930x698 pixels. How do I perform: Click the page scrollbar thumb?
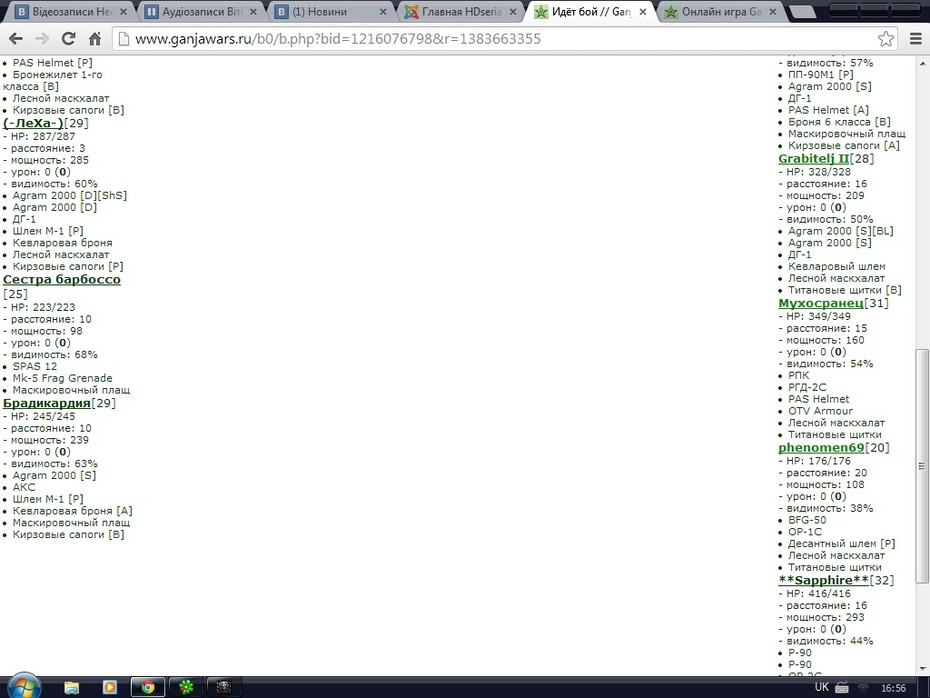tap(922, 466)
